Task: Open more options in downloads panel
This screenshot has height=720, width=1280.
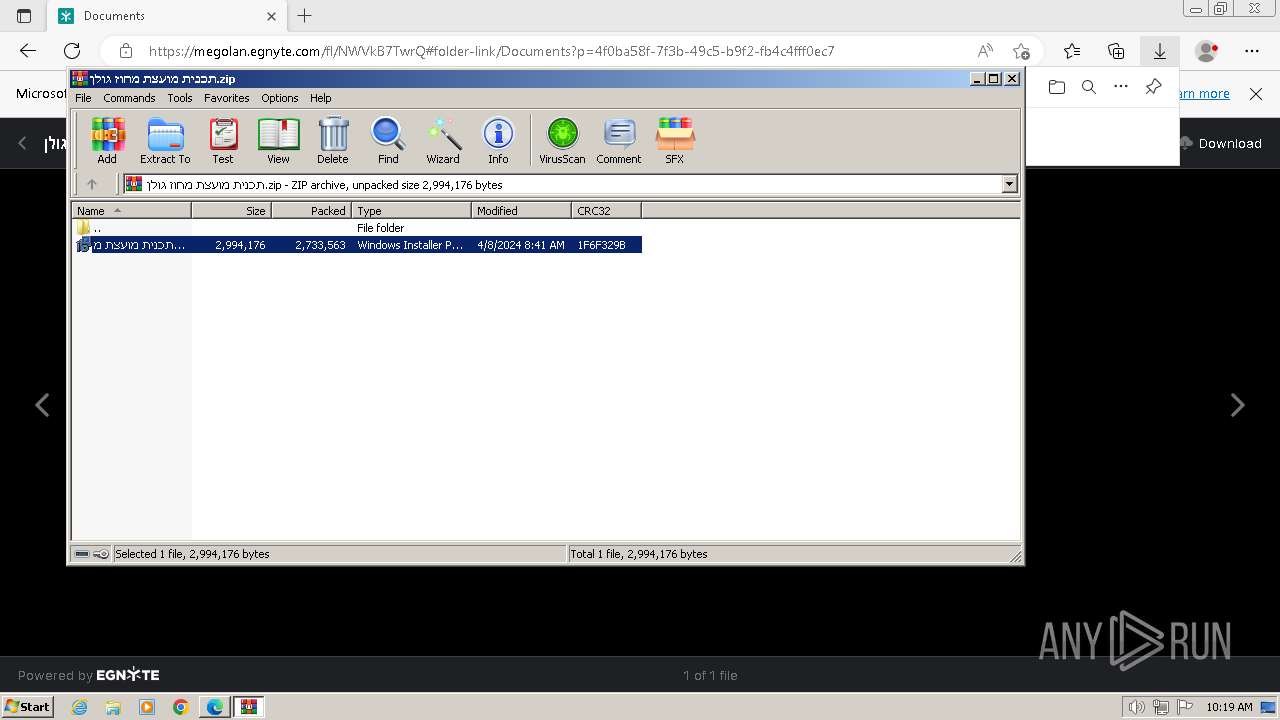Action: point(1121,87)
